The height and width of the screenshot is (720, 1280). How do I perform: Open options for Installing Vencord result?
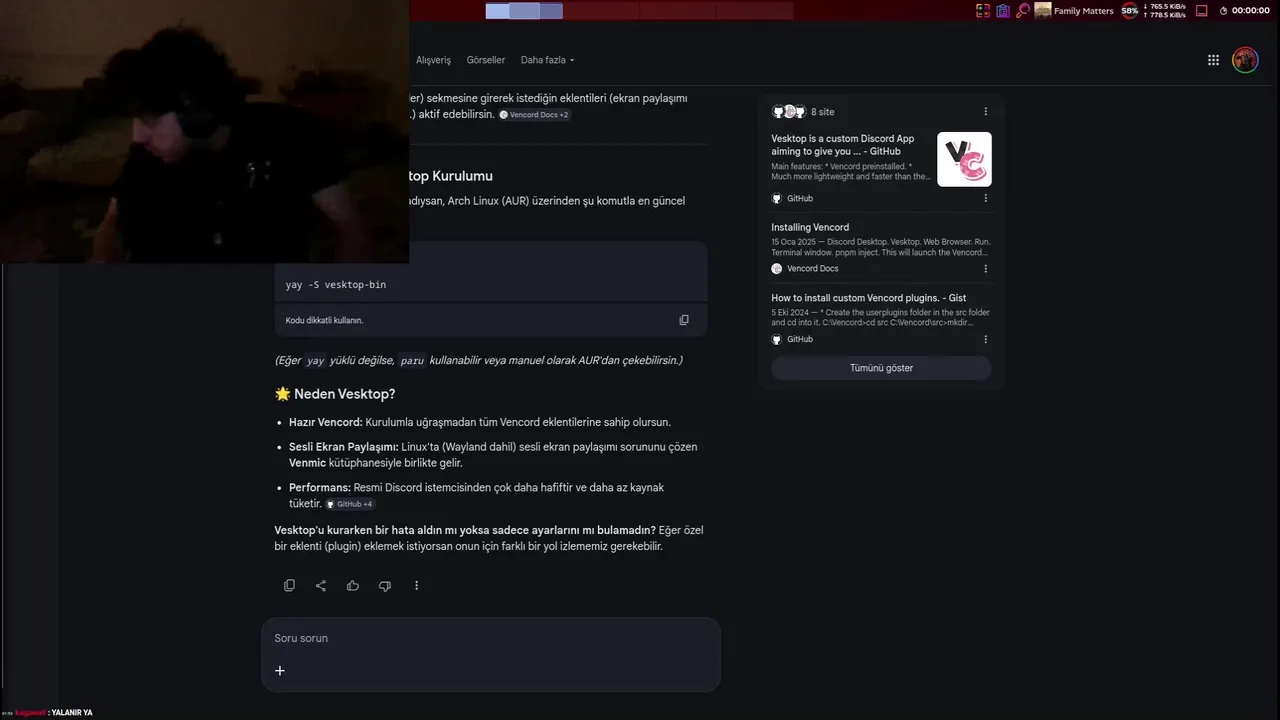[x=985, y=269]
